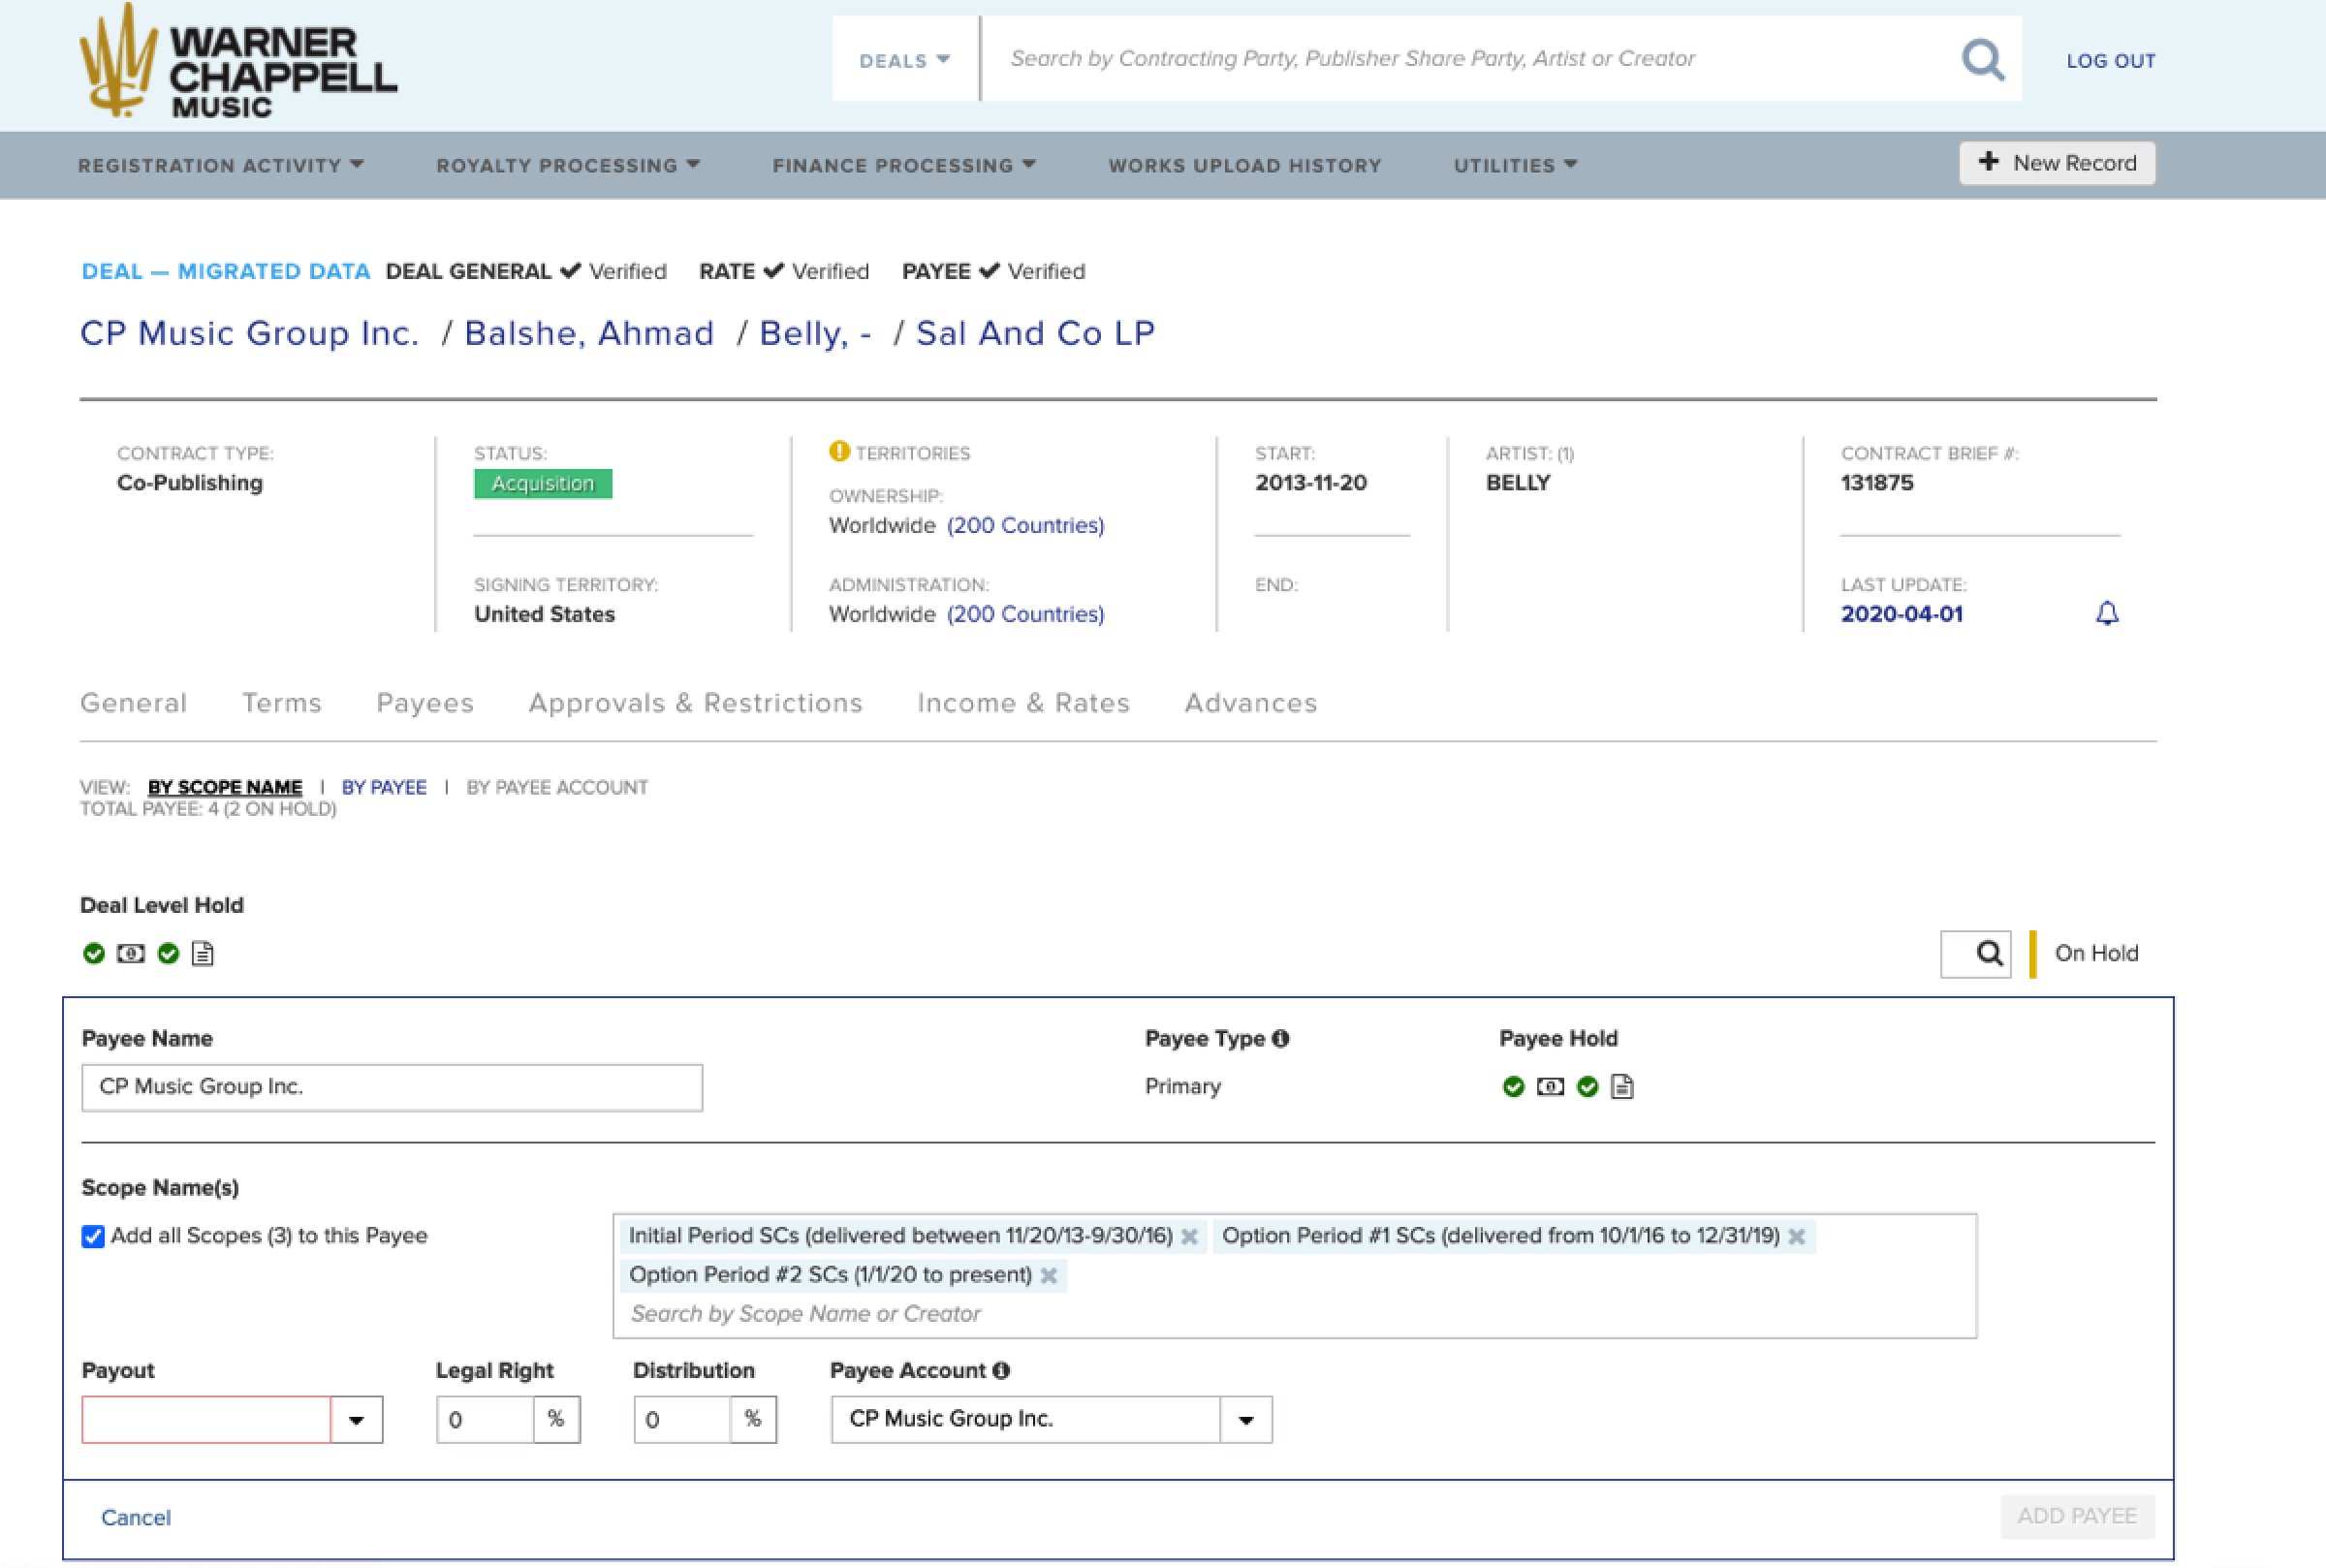Screen dimensions: 2326x1568
Task: Click the document icon under Payee Hold
Action: 1622,1086
